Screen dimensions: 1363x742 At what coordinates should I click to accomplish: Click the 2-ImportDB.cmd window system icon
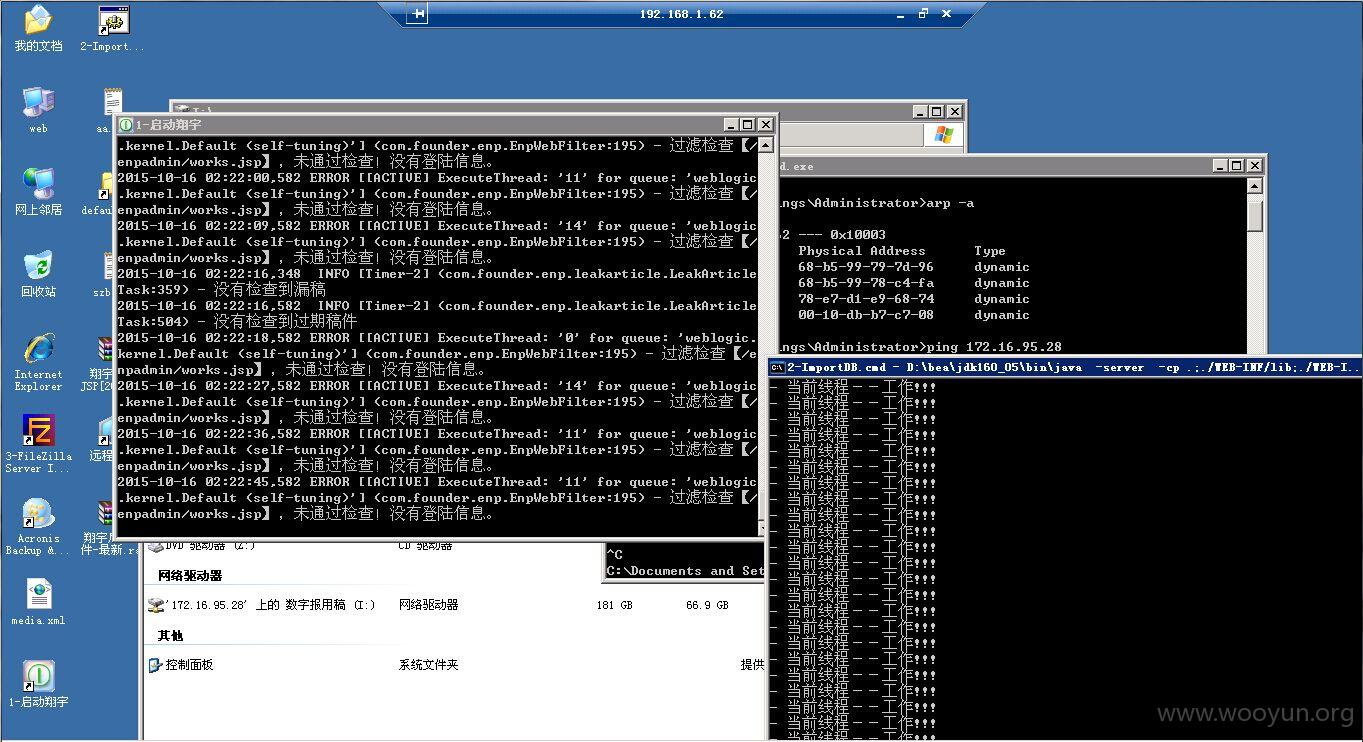pyautogui.click(x=777, y=367)
